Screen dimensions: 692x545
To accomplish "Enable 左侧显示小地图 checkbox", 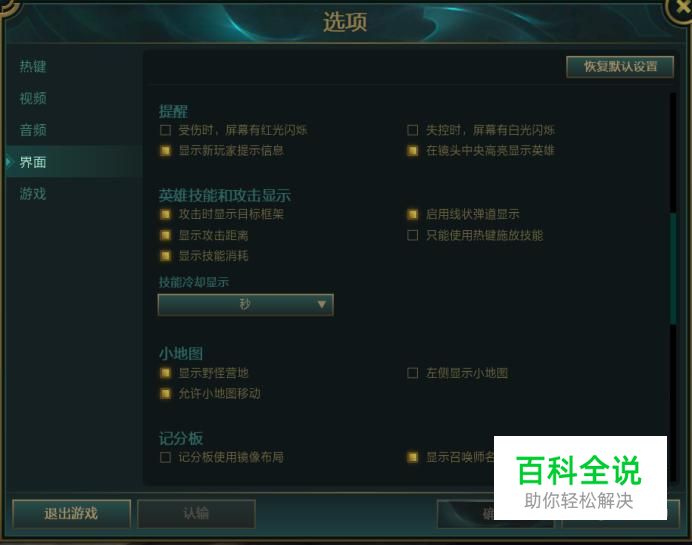I will click(x=413, y=373).
